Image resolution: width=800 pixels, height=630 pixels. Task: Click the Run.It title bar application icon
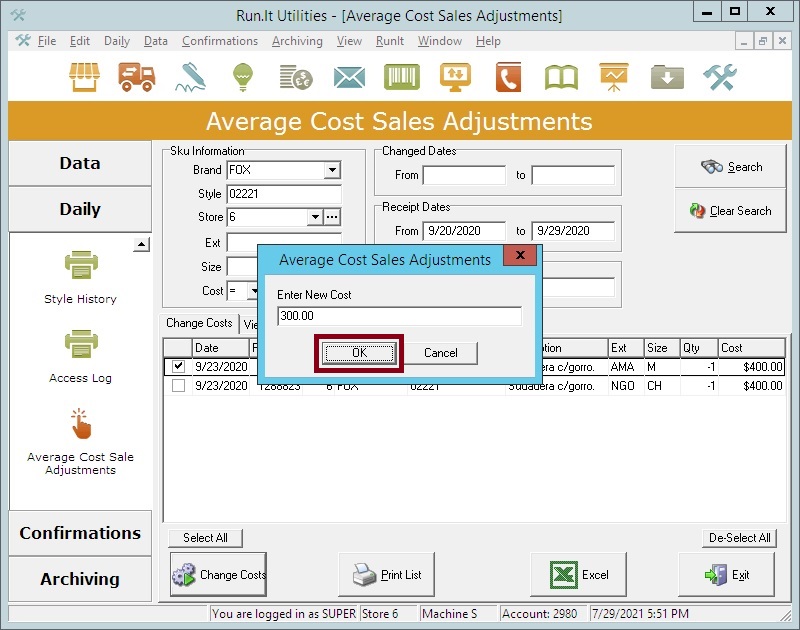pyautogui.click(x=18, y=15)
